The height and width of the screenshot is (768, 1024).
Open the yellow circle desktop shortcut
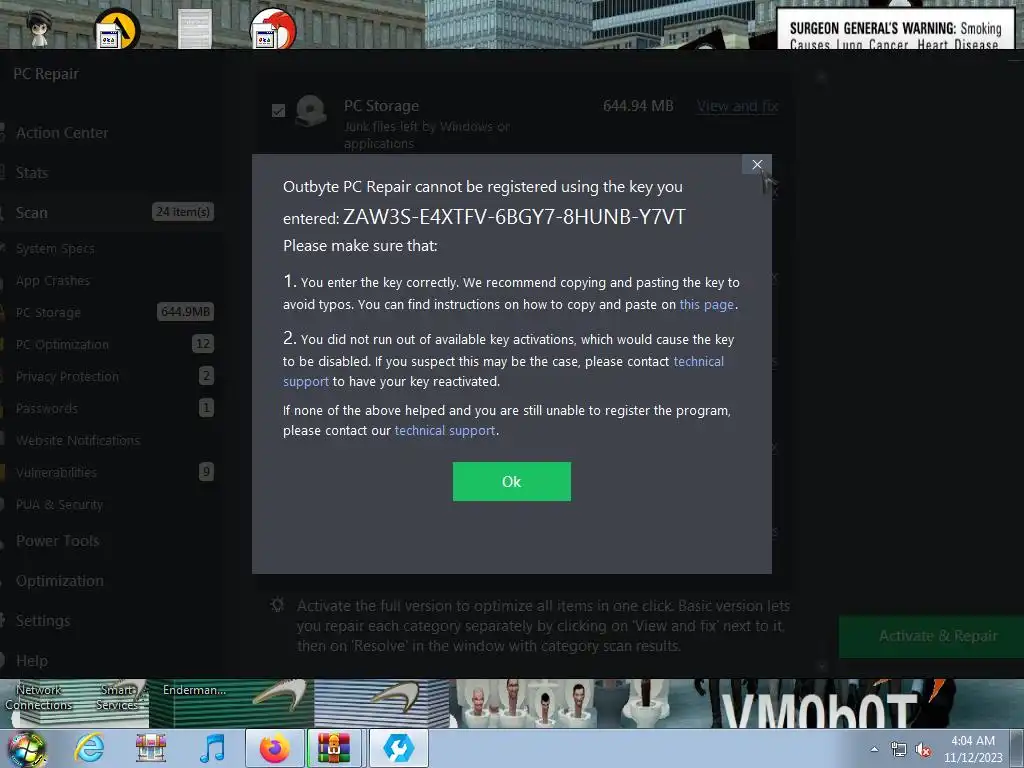click(118, 29)
